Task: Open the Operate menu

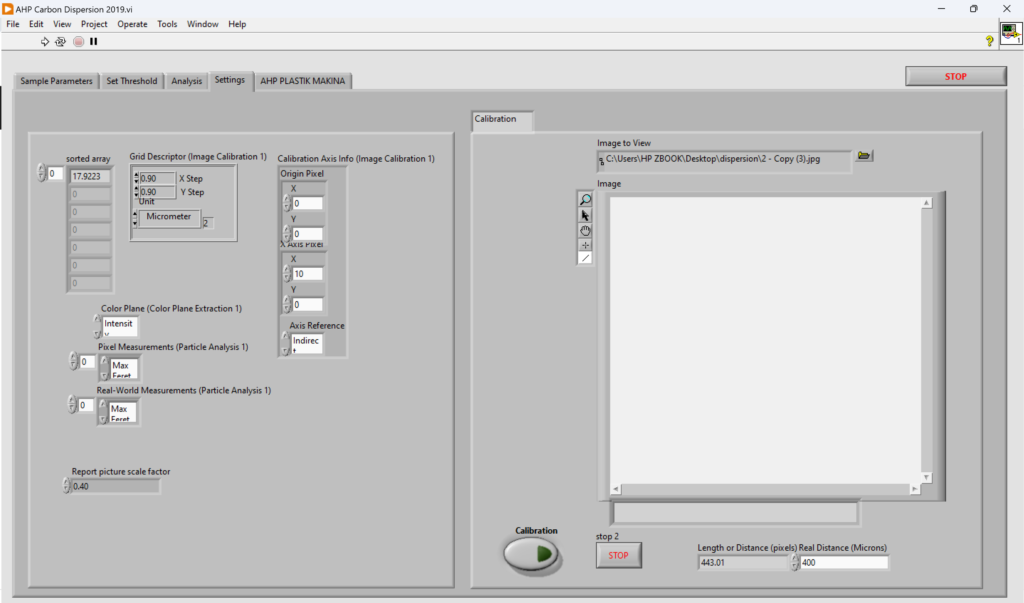Action: click(133, 24)
